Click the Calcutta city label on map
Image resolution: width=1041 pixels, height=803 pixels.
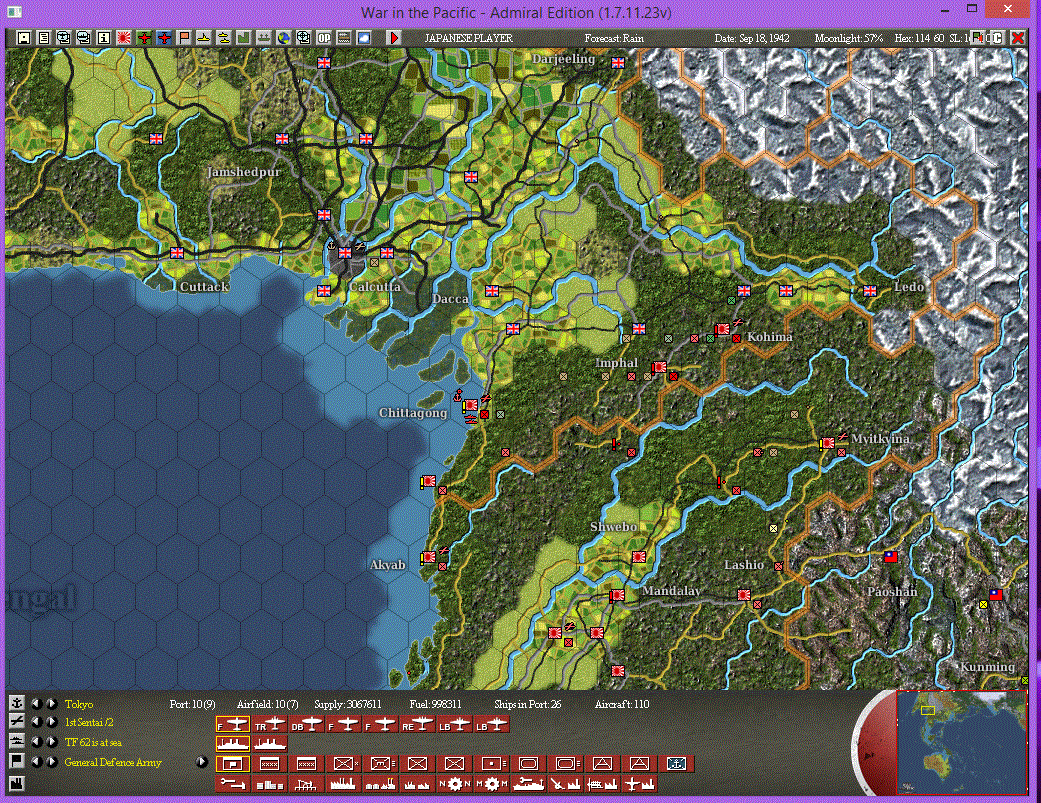(x=375, y=287)
